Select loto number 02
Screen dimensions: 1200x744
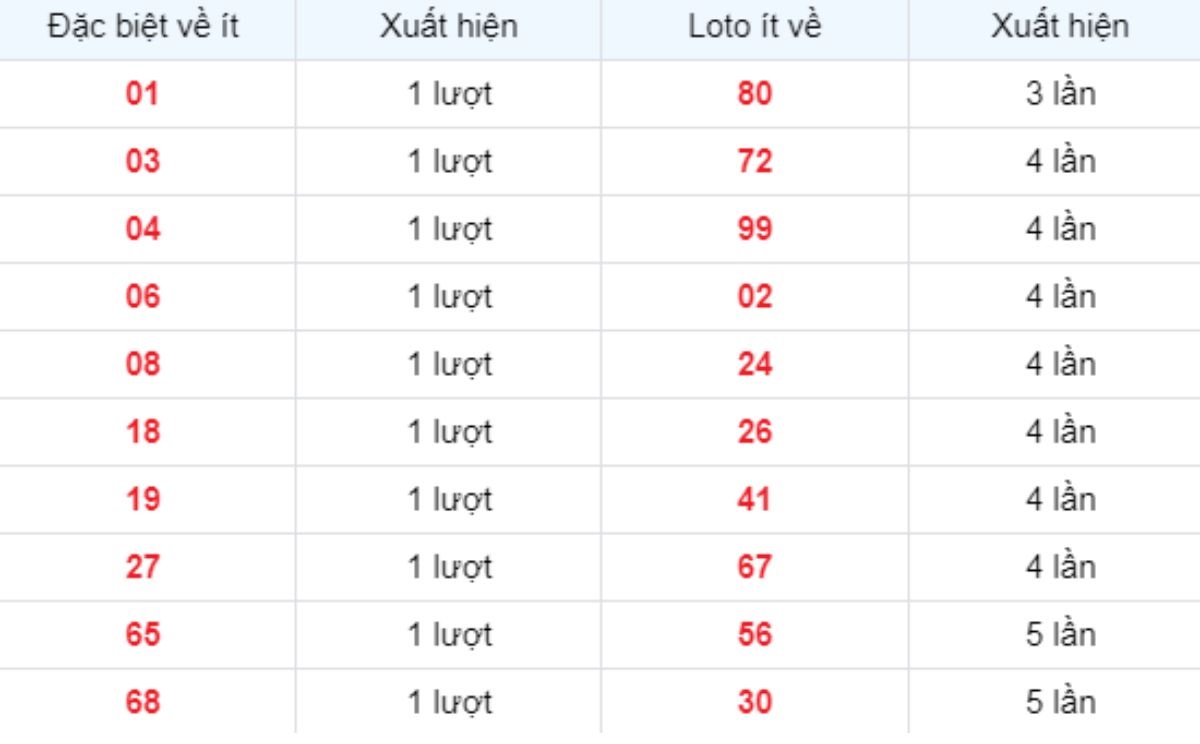click(755, 297)
